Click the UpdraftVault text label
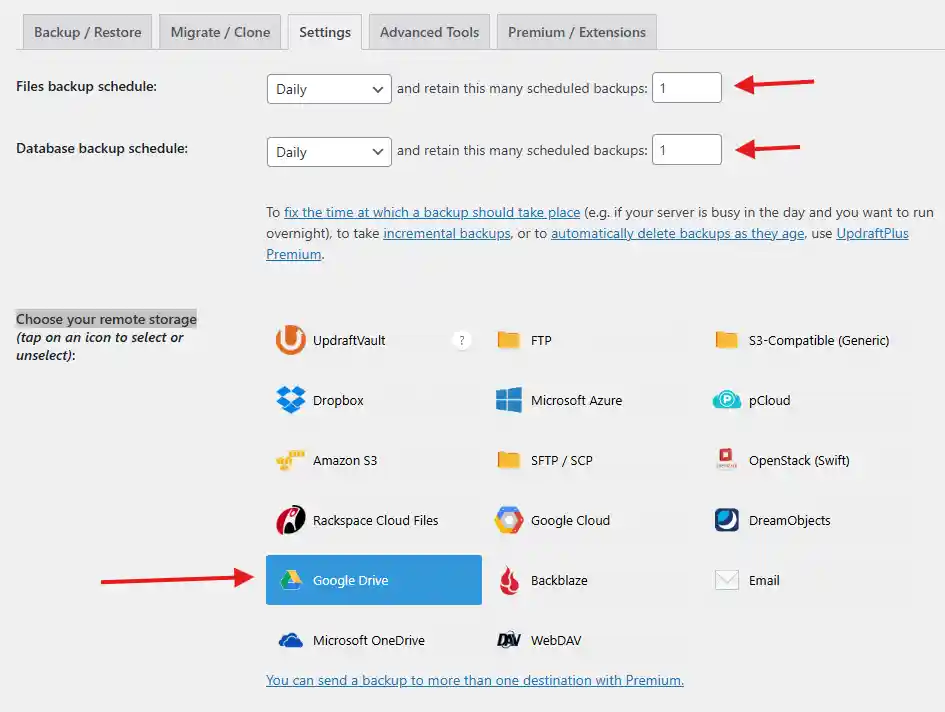 coord(349,341)
